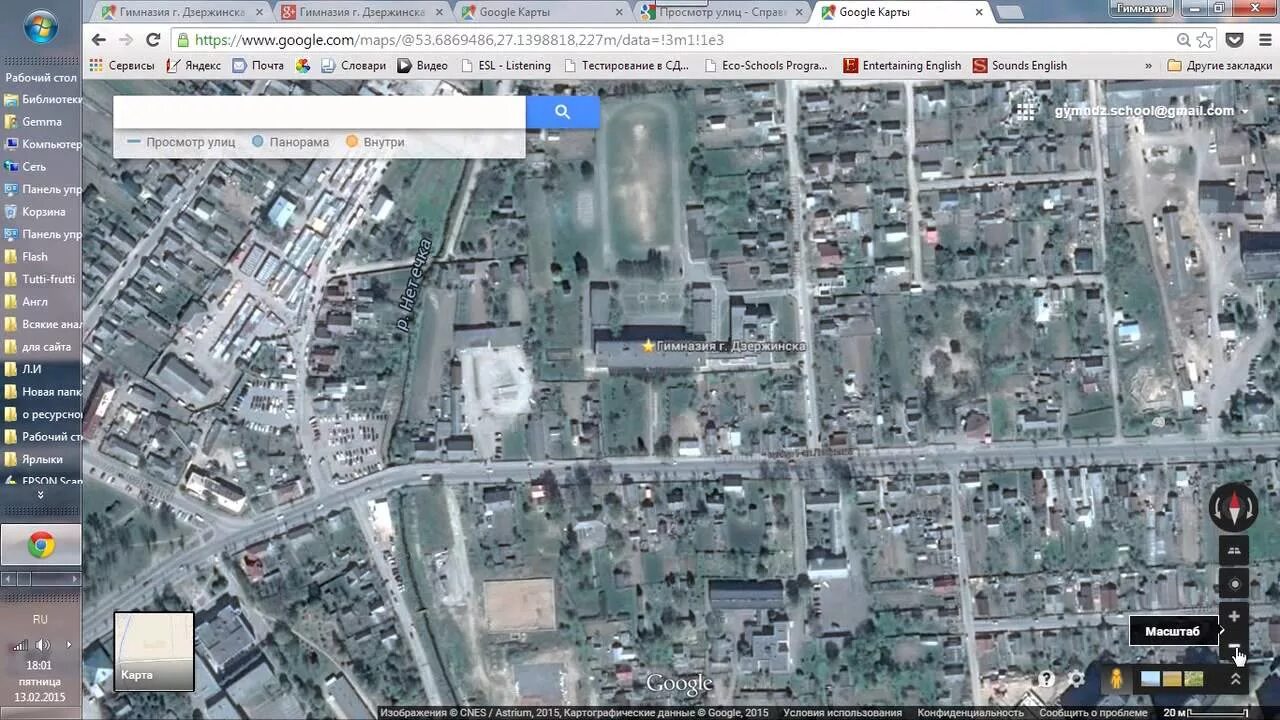Image resolution: width=1280 pixels, height=720 pixels.
Task: Click the Google Maps search input field
Action: click(x=319, y=112)
